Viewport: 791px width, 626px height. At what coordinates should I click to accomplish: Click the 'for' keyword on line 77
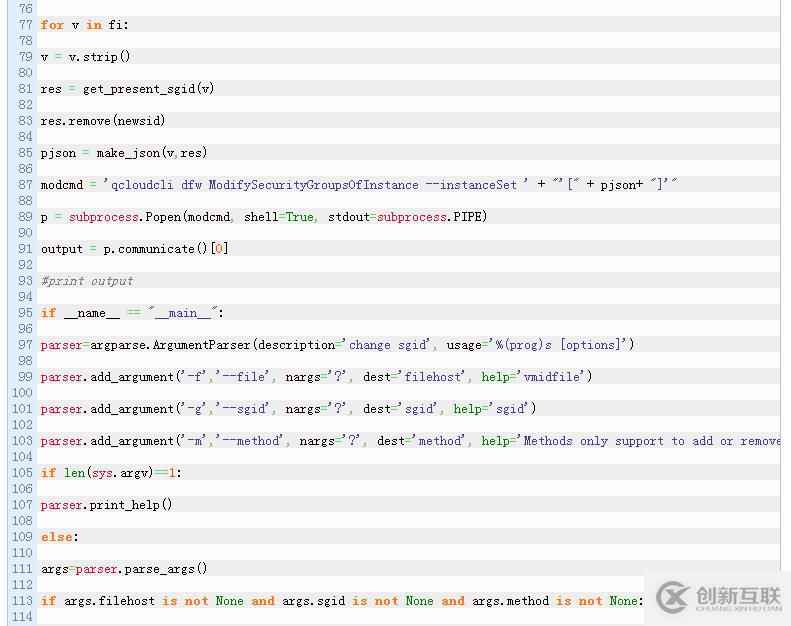(52, 25)
